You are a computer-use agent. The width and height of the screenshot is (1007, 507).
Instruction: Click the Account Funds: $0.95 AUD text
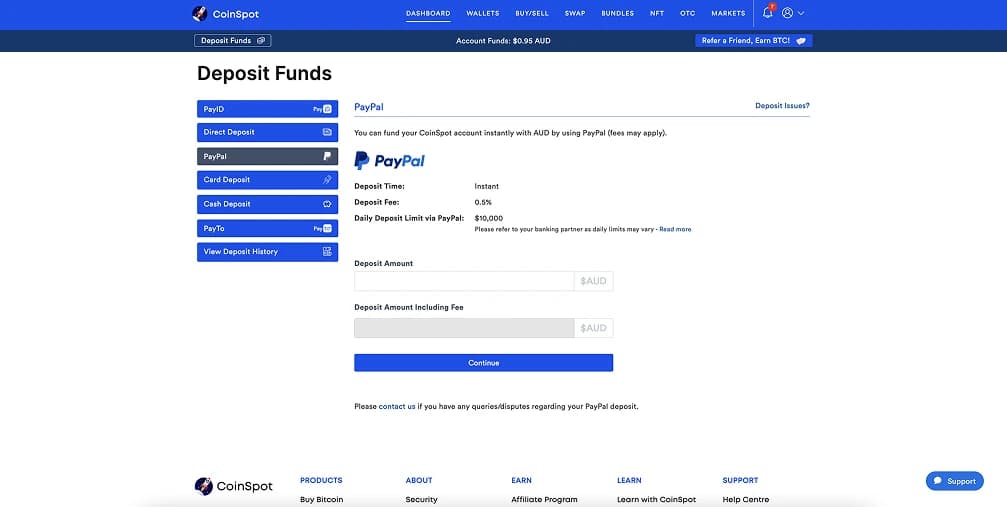pos(503,40)
